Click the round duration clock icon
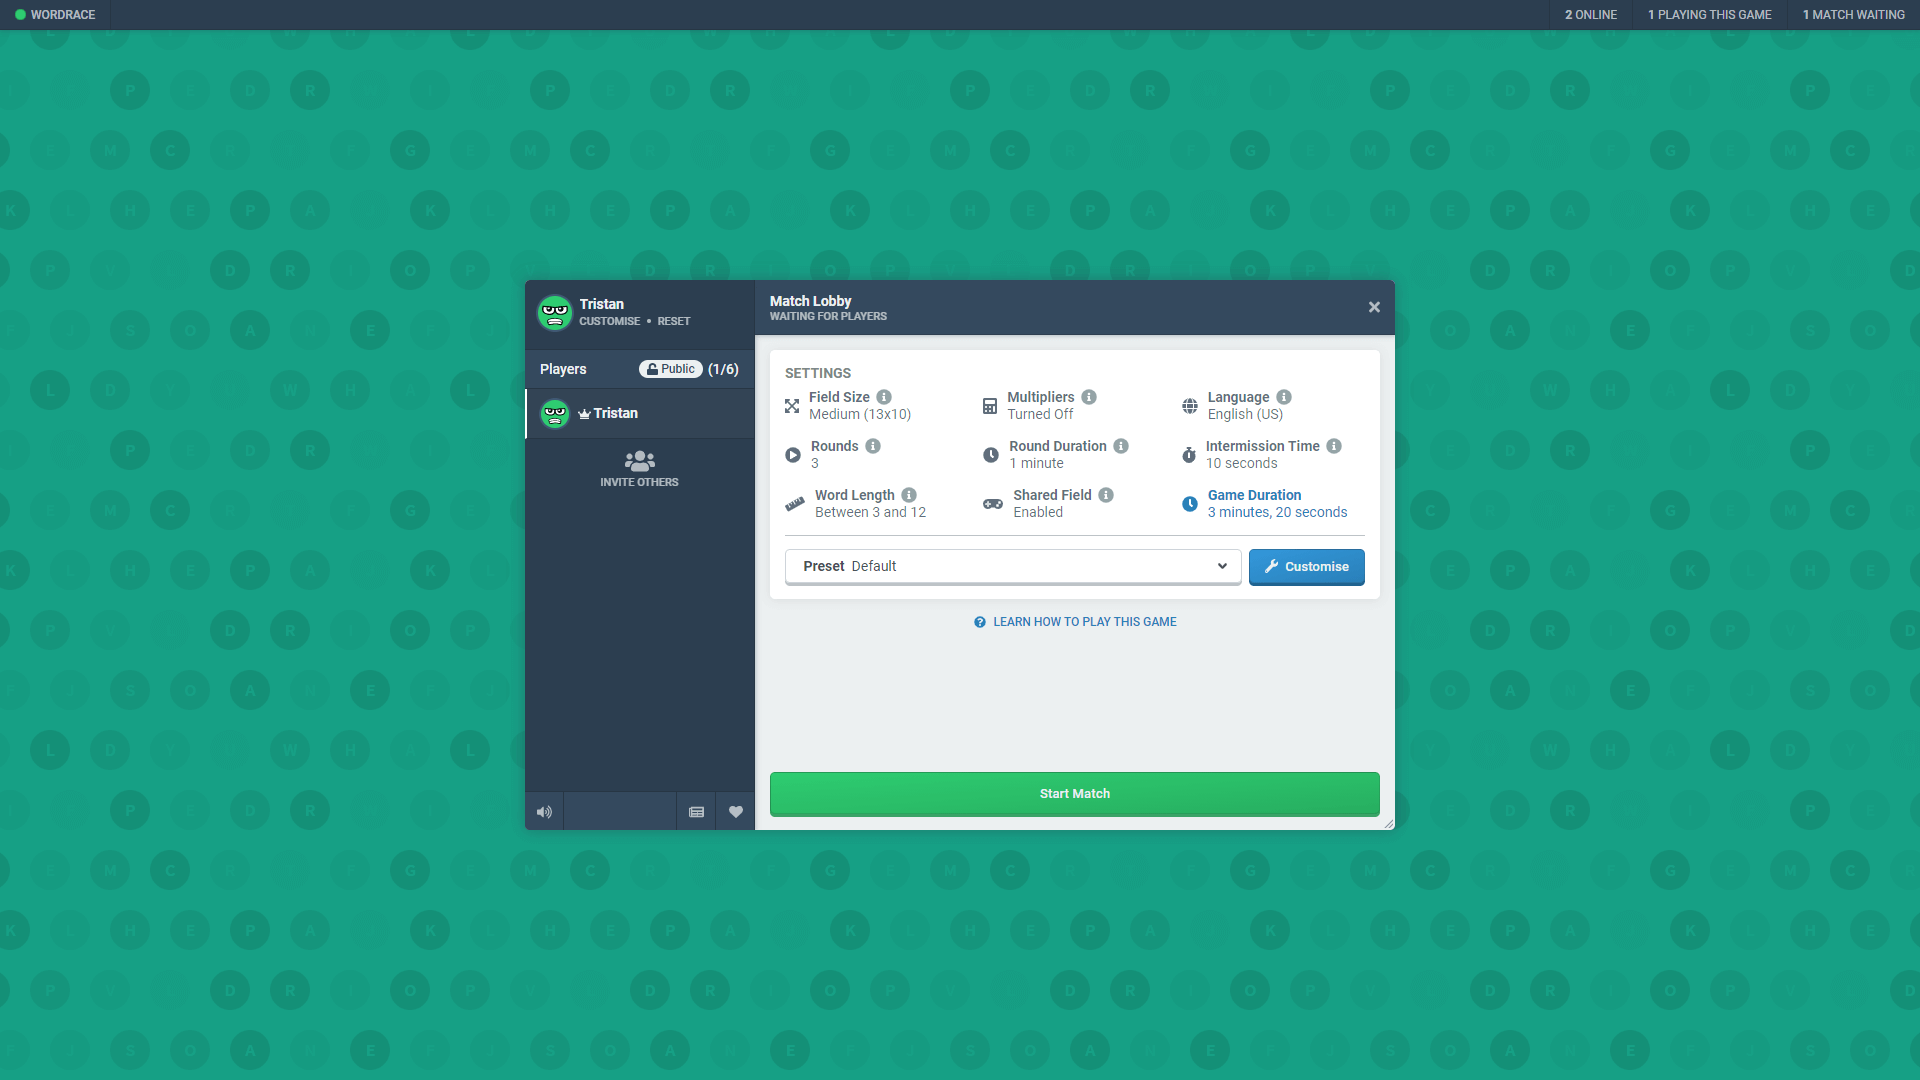This screenshot has height=1080, width=1920. pyautogui.click(x=990, y=454)
